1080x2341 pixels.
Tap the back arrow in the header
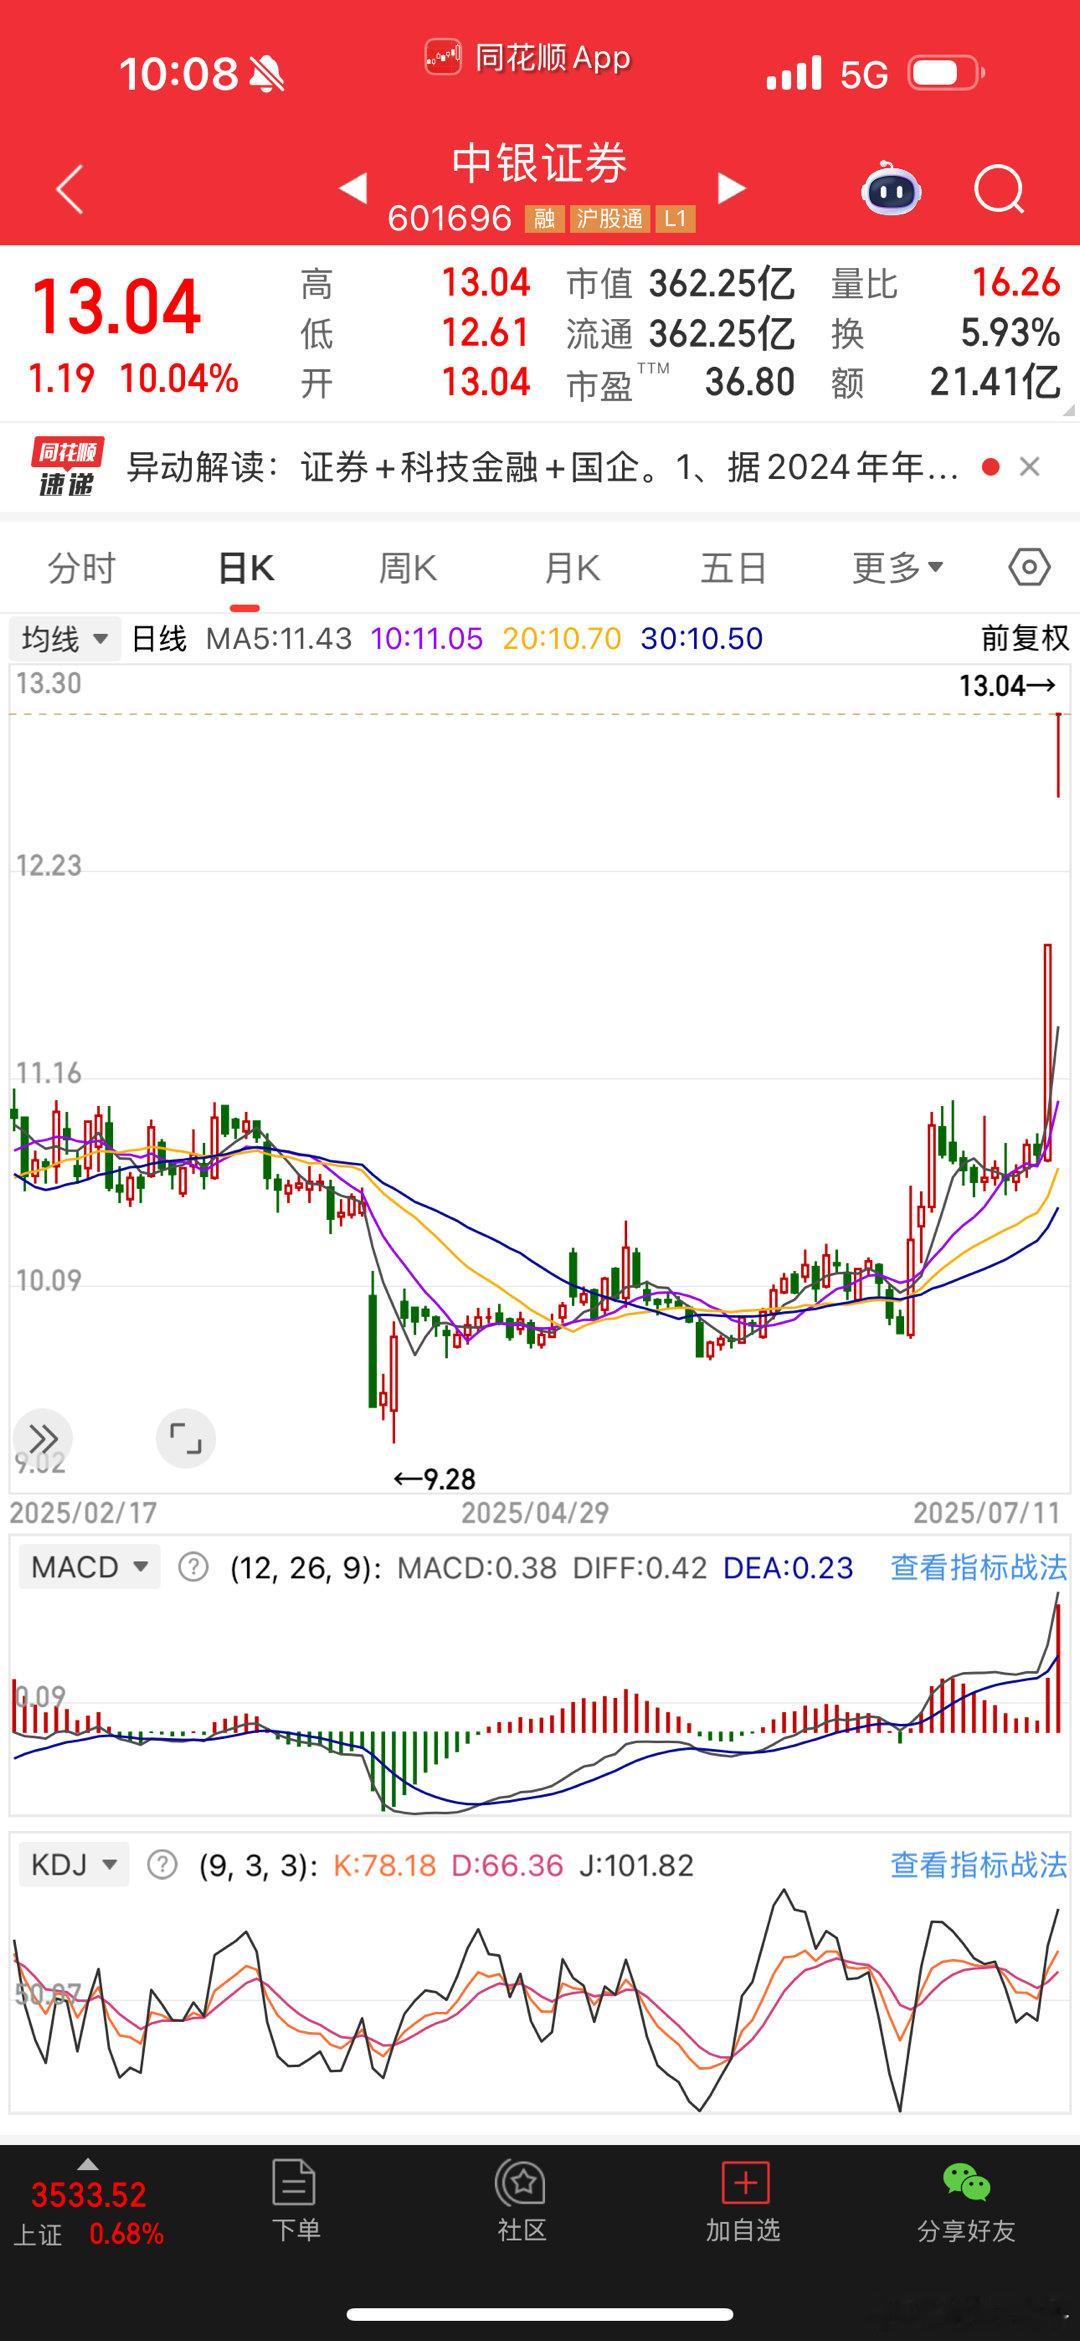[x=69, y=189]
